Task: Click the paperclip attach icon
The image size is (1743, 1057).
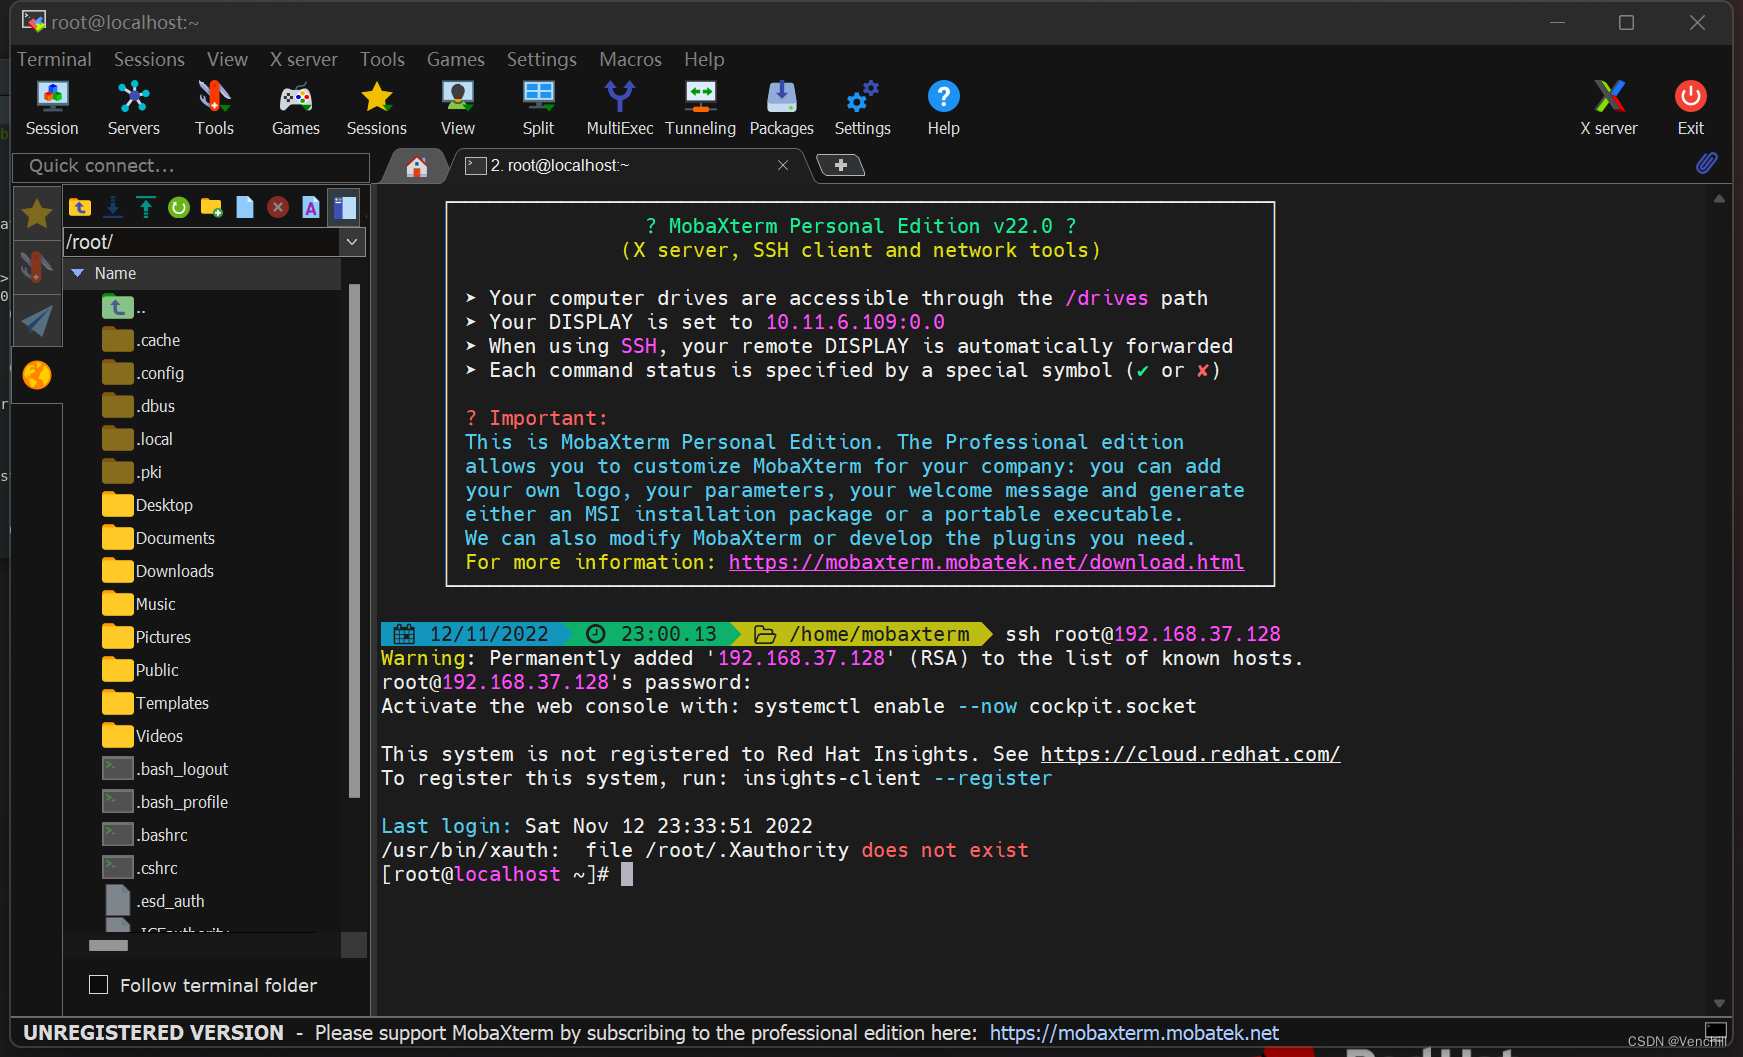Action: click(1707, 163)
